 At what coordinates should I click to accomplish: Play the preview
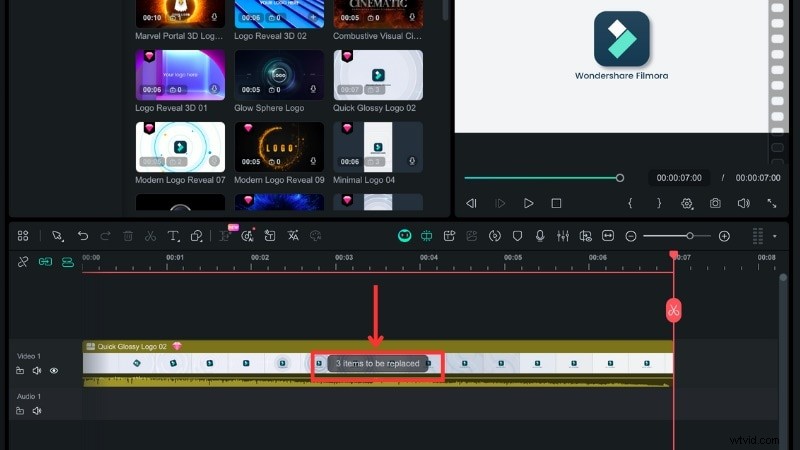(x=529, y=203)
